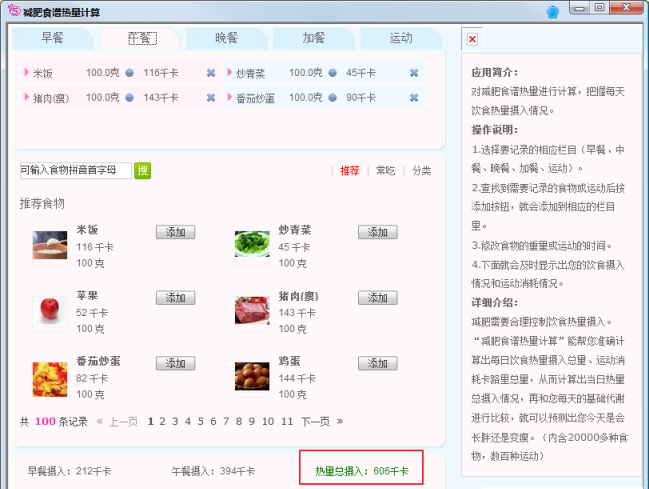
Task: Add 炒青菜 to the meal
Action: [x=378, y=232]
